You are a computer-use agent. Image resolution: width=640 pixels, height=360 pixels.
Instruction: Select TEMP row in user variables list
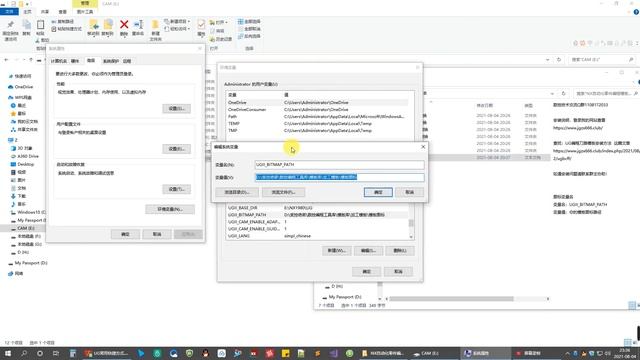coord(318,123)
